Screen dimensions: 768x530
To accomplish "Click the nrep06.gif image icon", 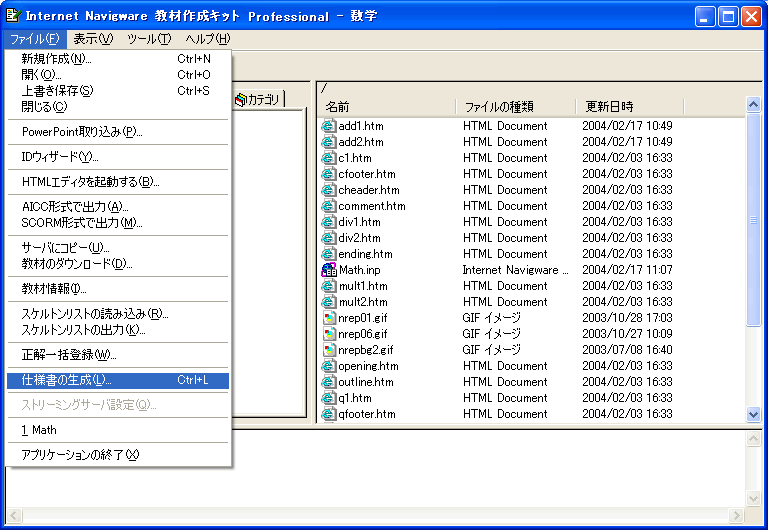I will [x=329, y=334].
